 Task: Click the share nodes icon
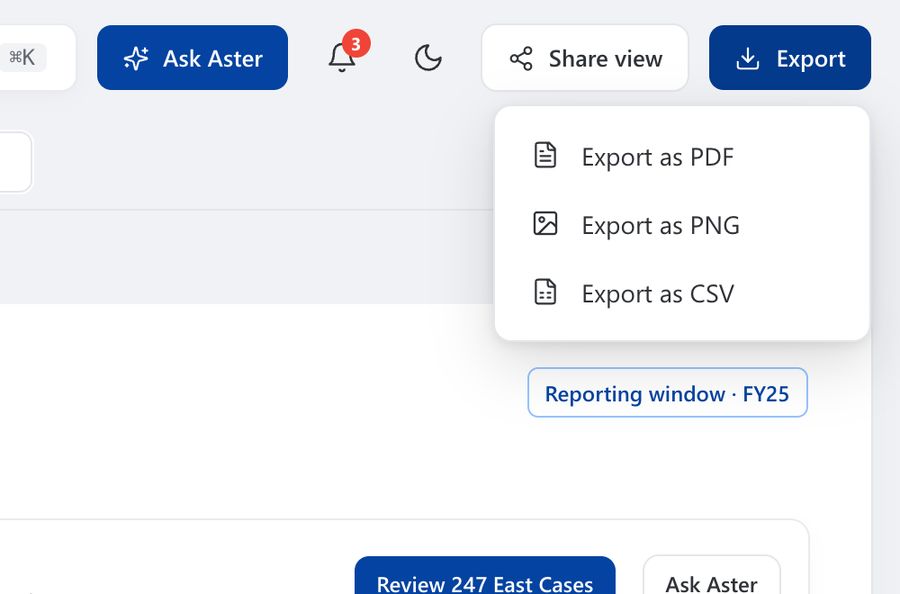click(x=521, y=59)
